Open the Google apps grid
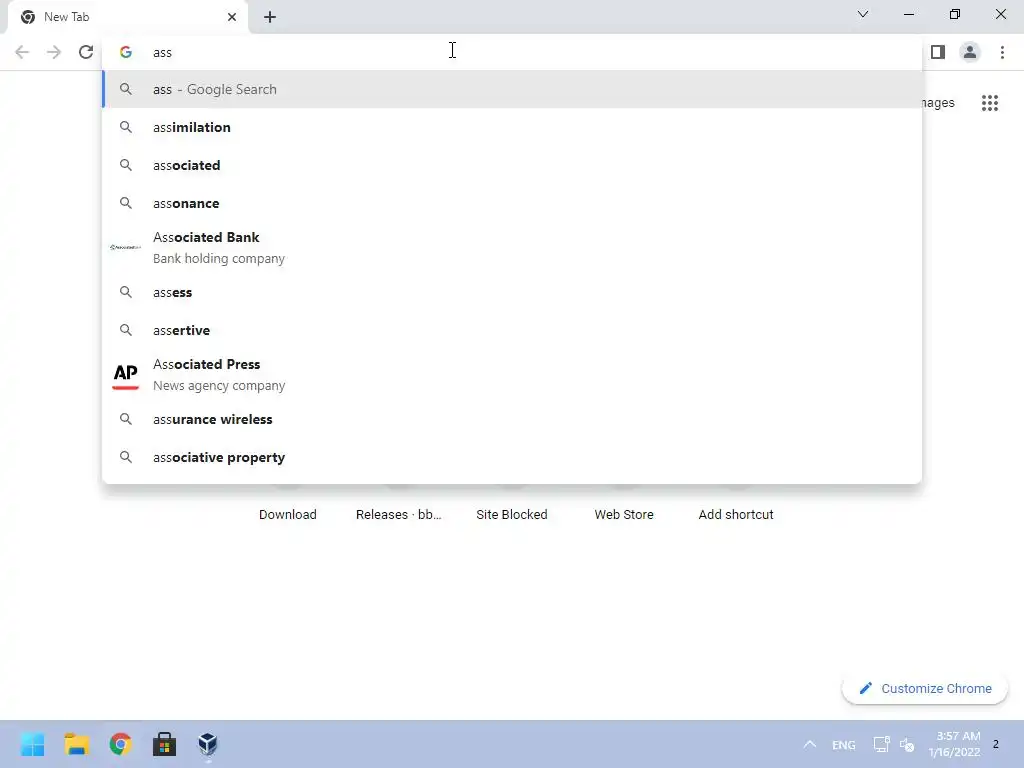Screen dimensions: 1024x768 [x=989, y=103]
